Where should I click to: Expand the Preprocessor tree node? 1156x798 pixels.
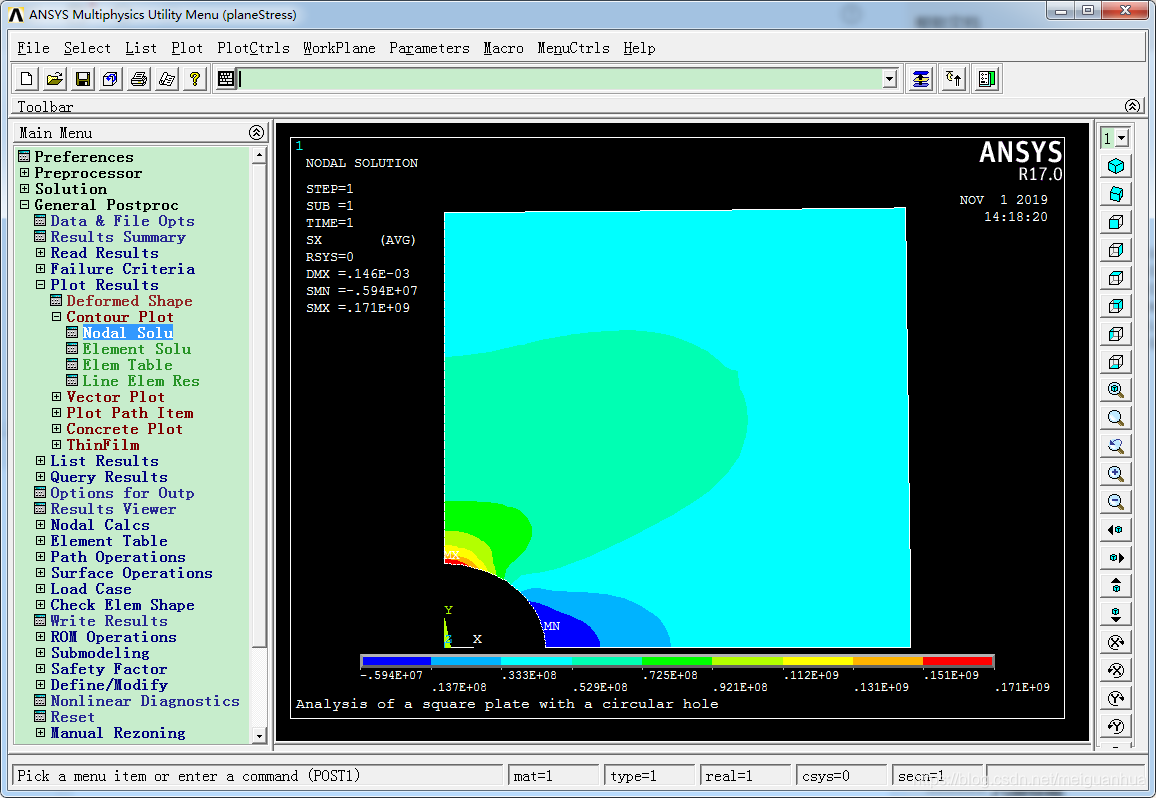pos(24,173)
